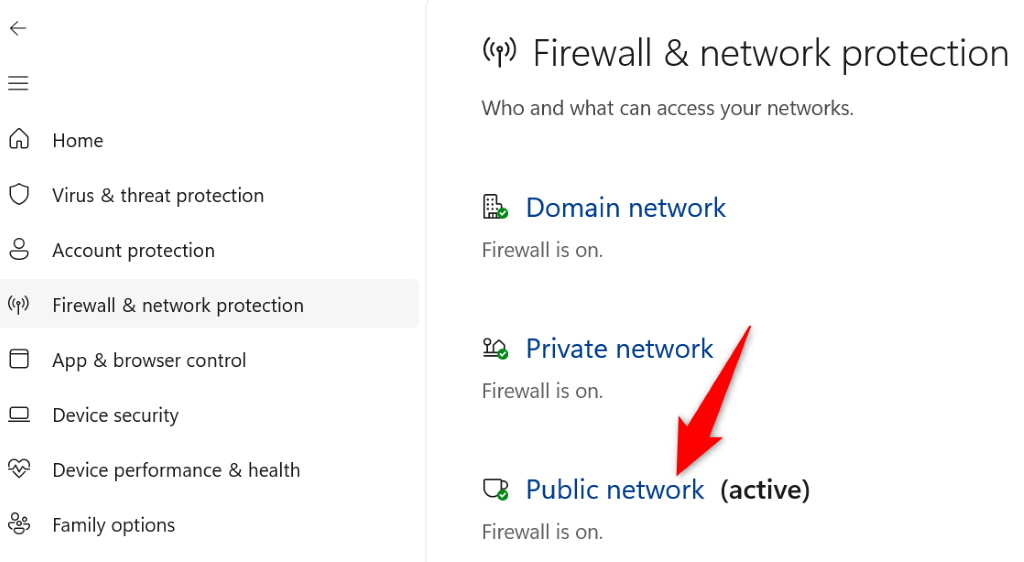Click the Home house icon
This screenshot has width=1024, height=562.
click(x=19, y=140)
